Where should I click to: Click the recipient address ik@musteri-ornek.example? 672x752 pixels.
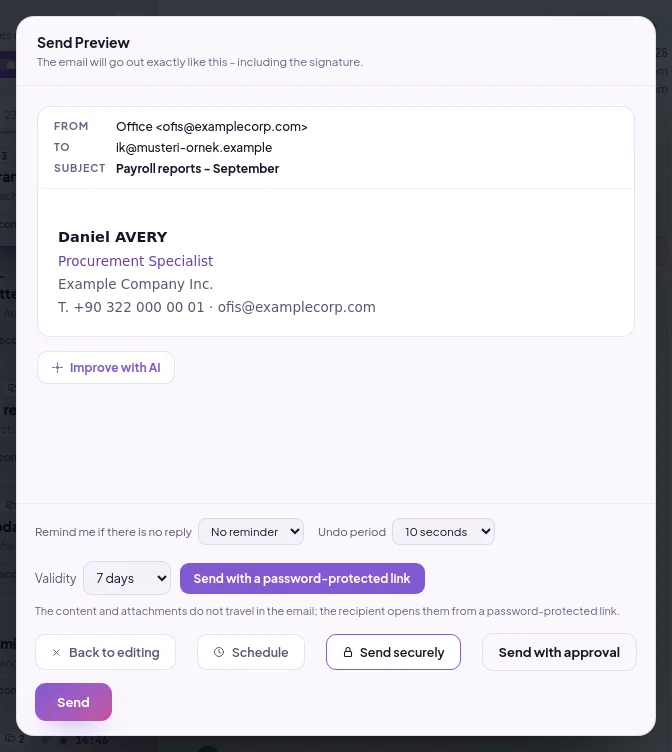194,148
